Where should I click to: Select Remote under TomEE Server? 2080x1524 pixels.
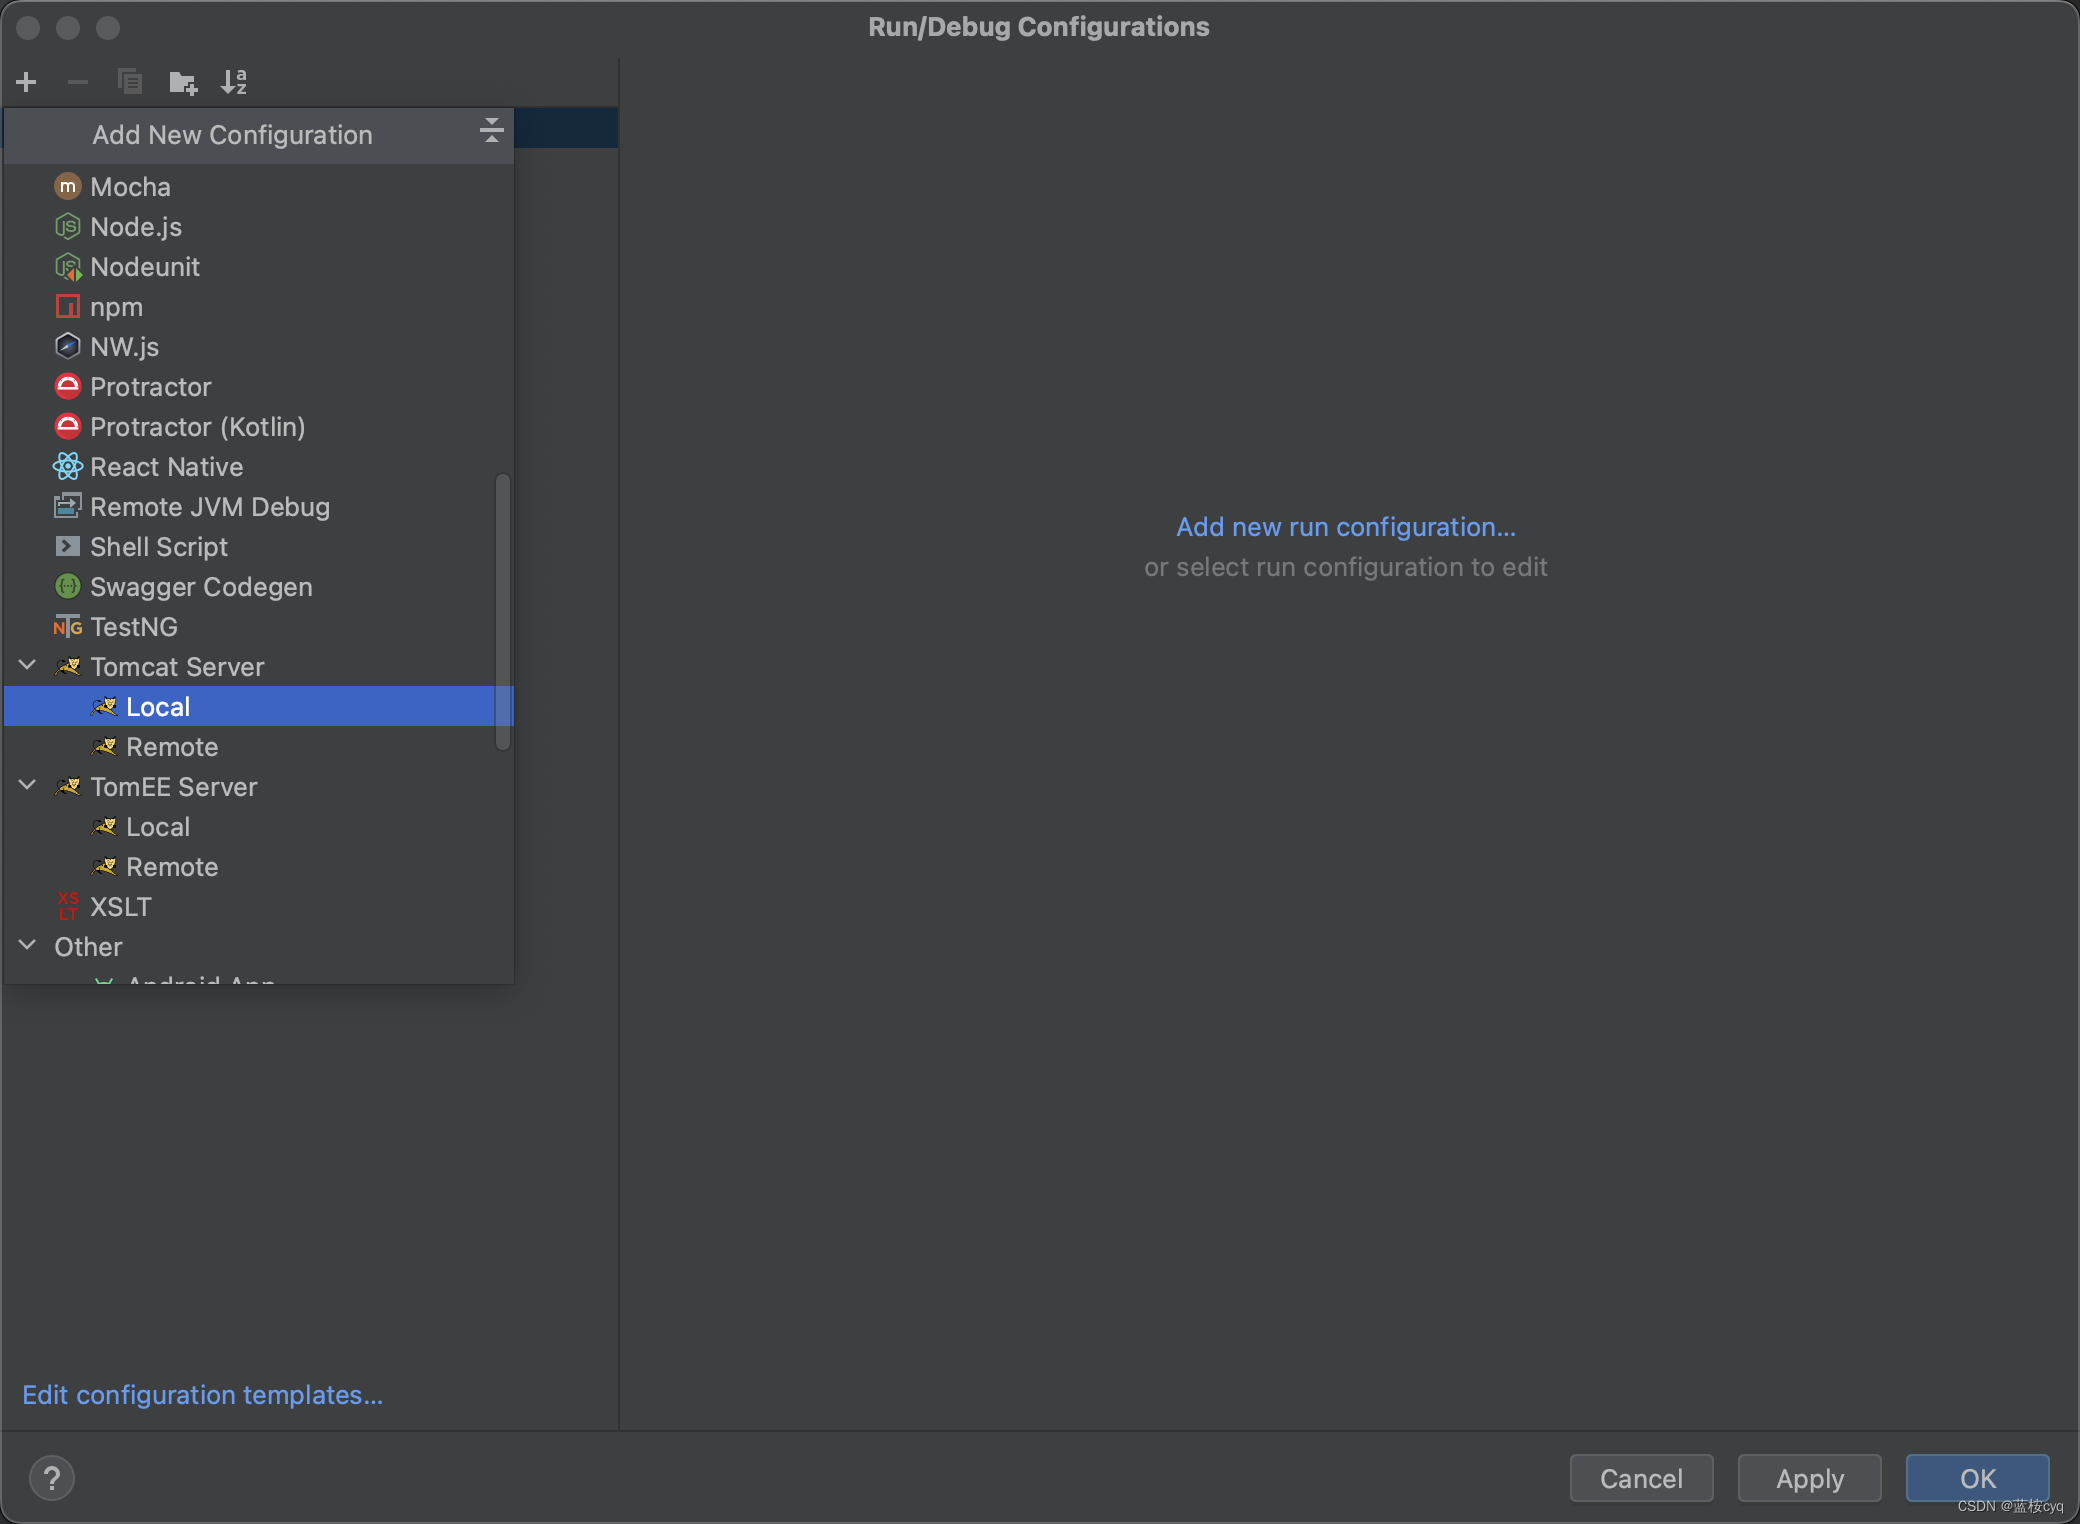[172, 867]
